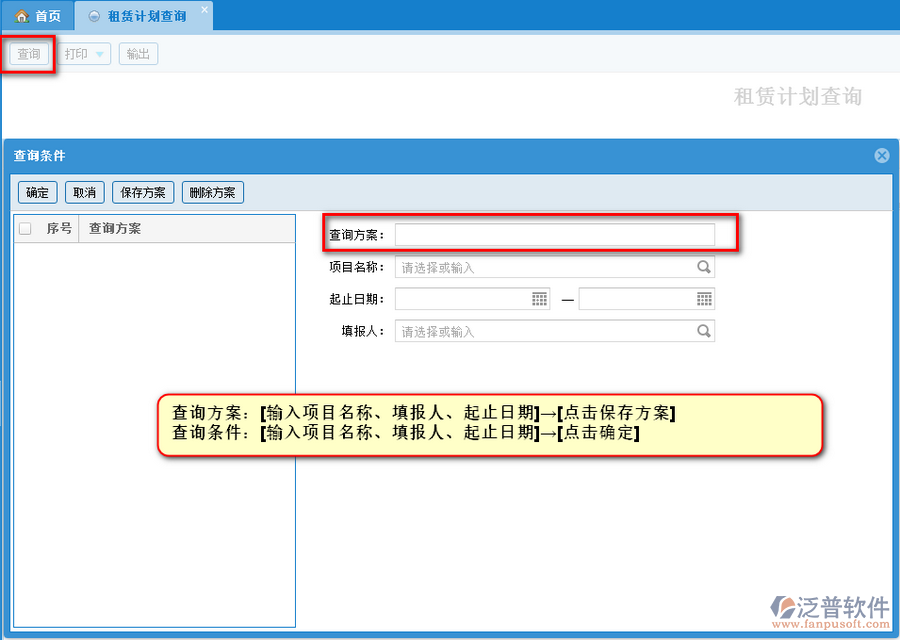Screen dimensions: 900x640
Task: Click 保存方案 to save the query scheme
Action: point(143,193)
